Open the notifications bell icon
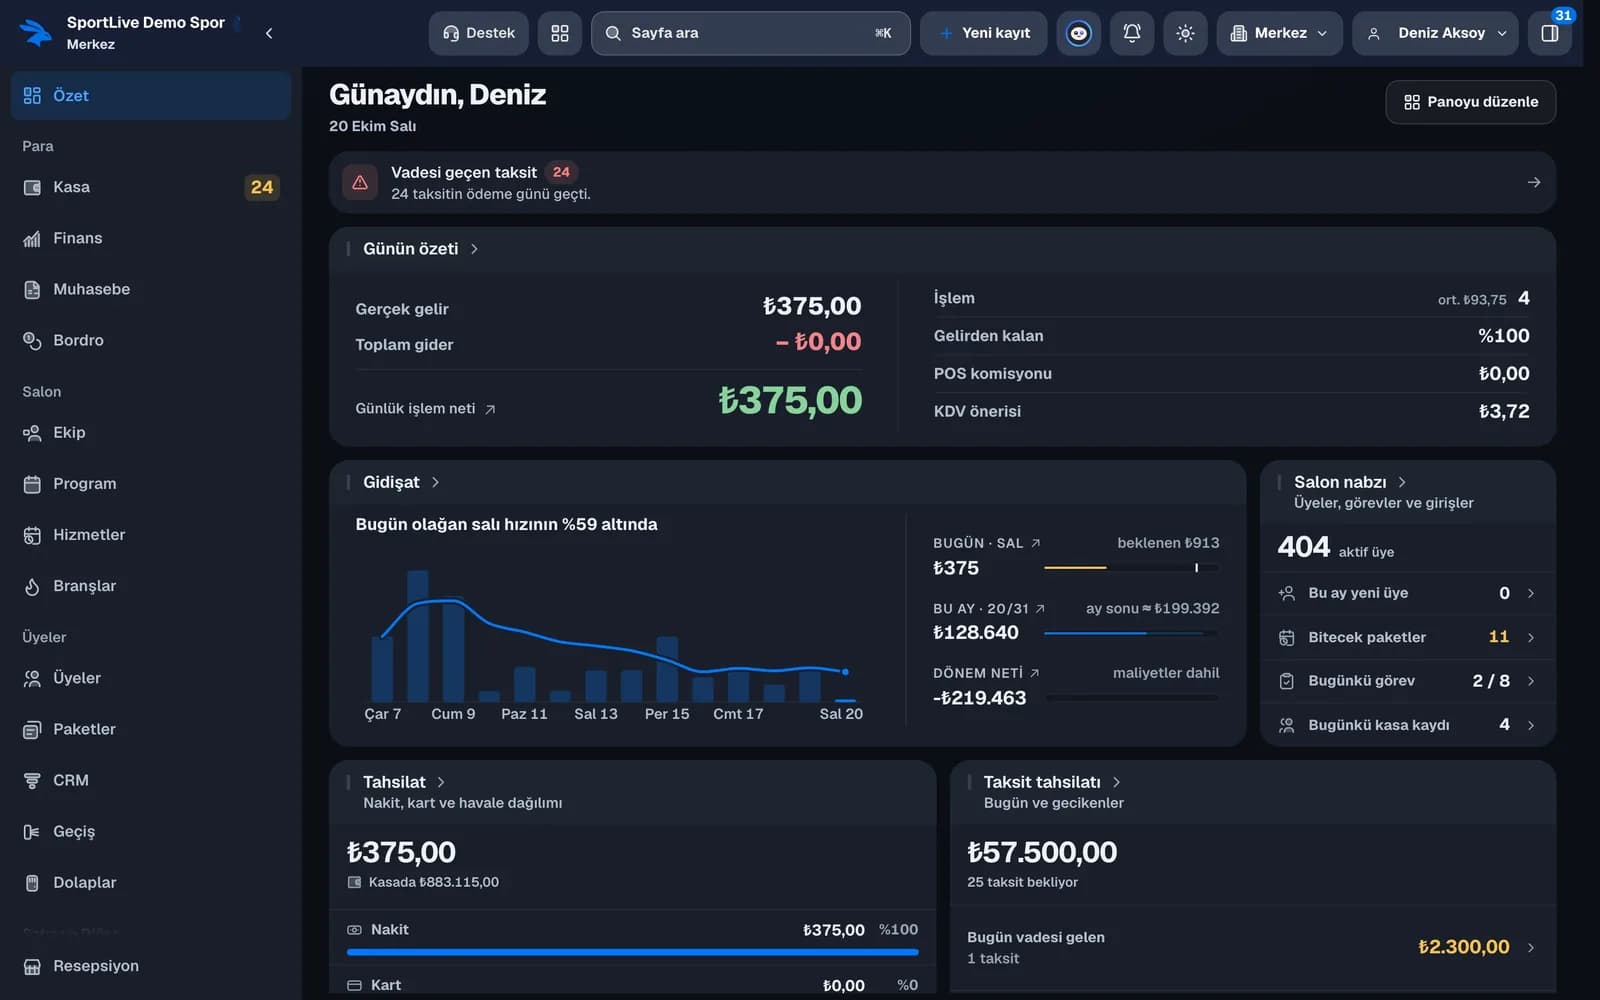This screenshot has width=1600, height=1000. point(1132,33)
